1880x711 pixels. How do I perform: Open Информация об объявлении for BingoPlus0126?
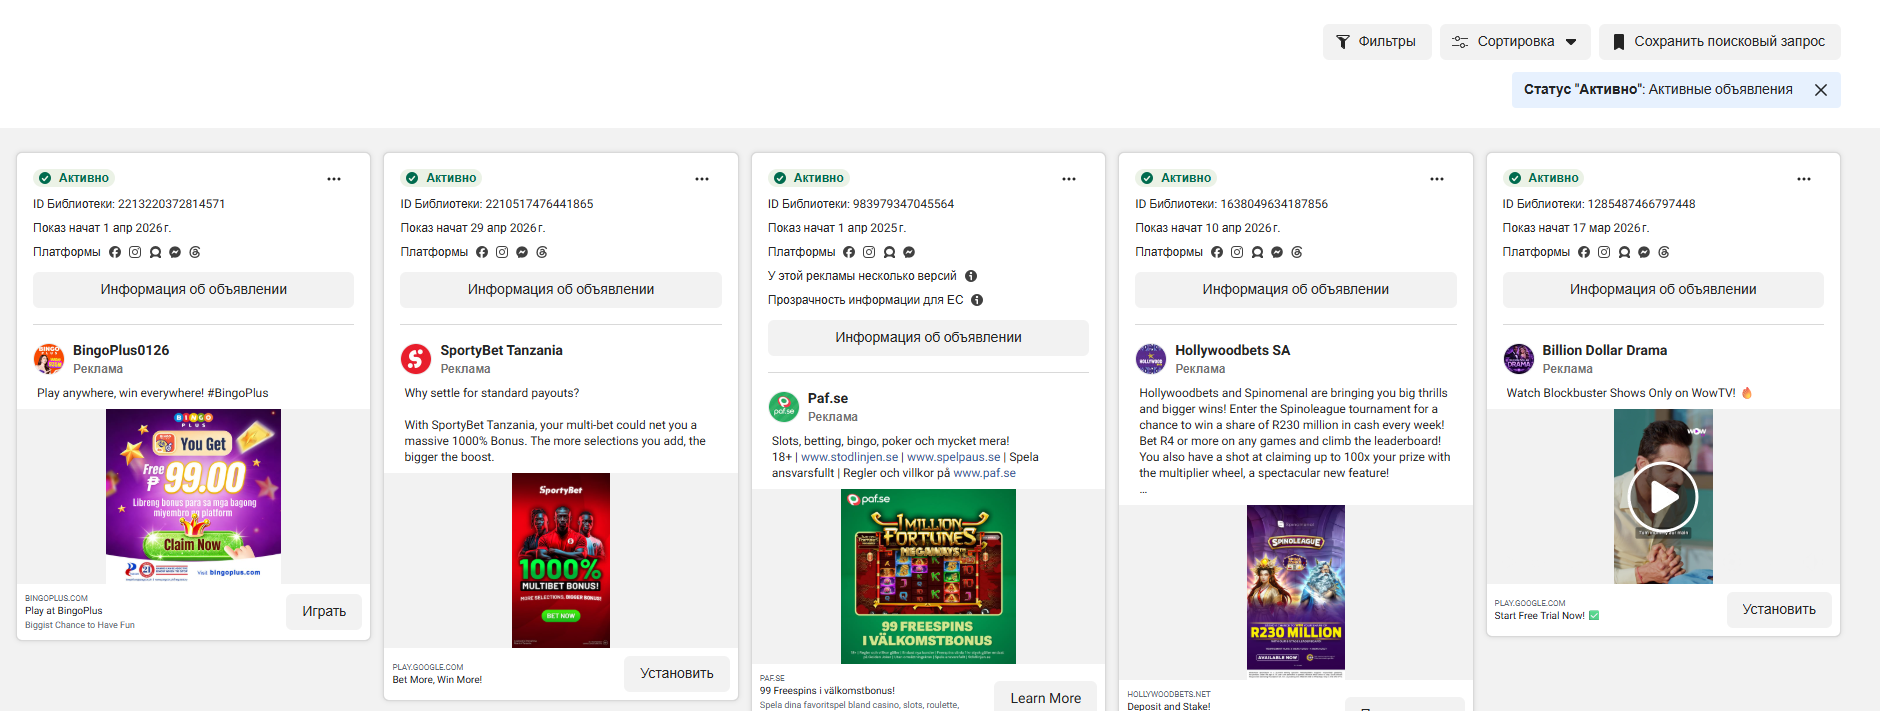pyautogui.click(x=193, y=290)
